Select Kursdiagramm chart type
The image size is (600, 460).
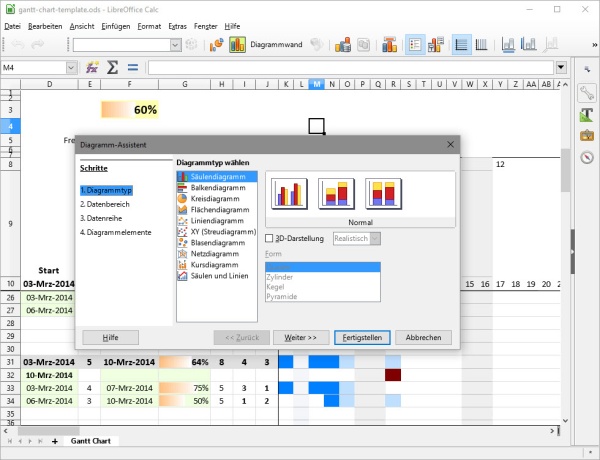217,265
